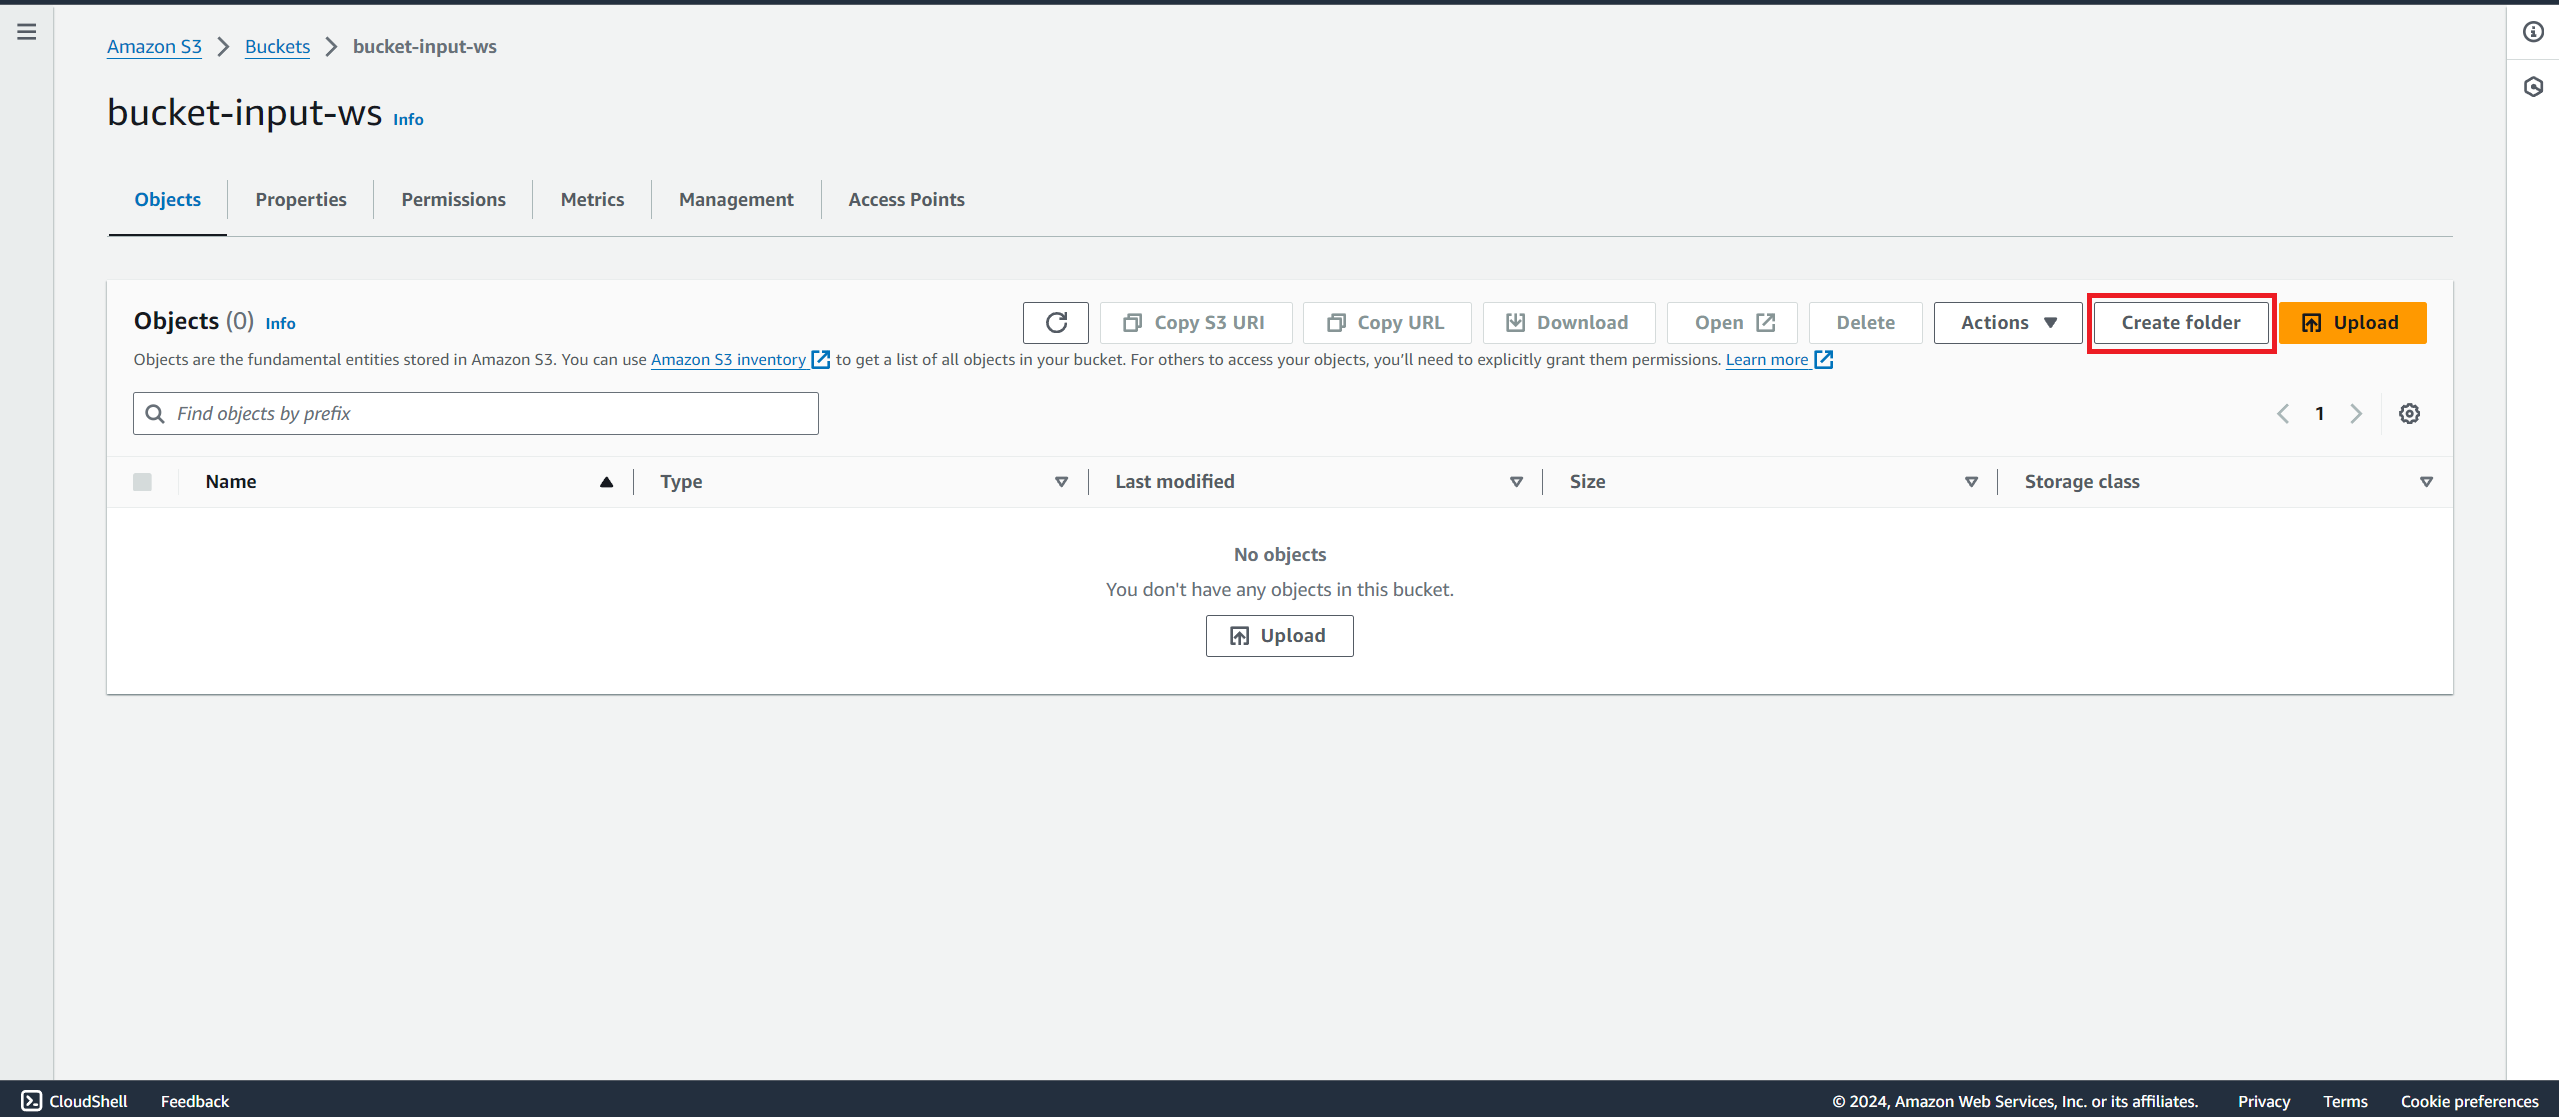Open Buckets breadcrumb link
The height and width of the screenshot is (1117, 2559).
278,47
